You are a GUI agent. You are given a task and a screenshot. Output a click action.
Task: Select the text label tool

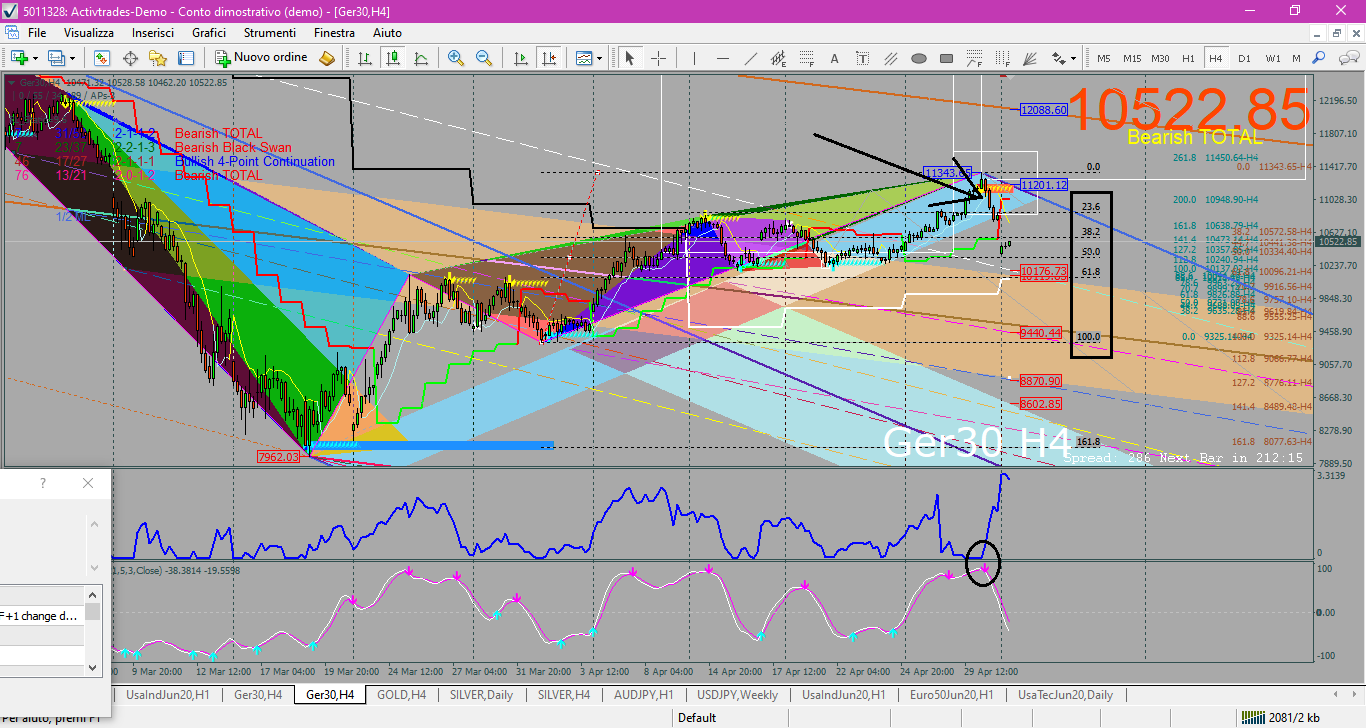(863, 58)
